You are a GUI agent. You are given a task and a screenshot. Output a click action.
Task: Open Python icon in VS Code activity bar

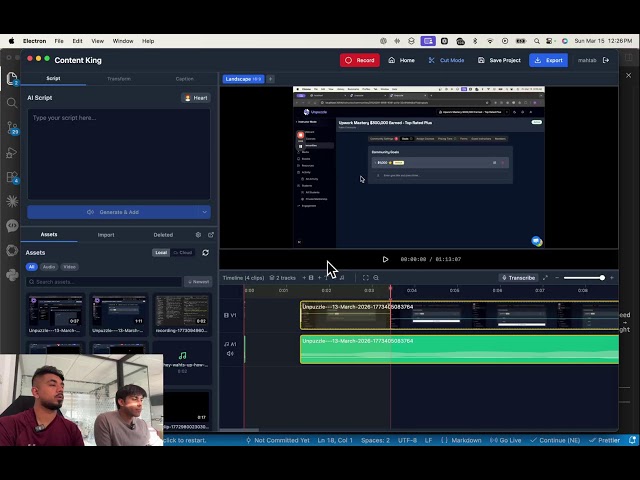(12, 275)
